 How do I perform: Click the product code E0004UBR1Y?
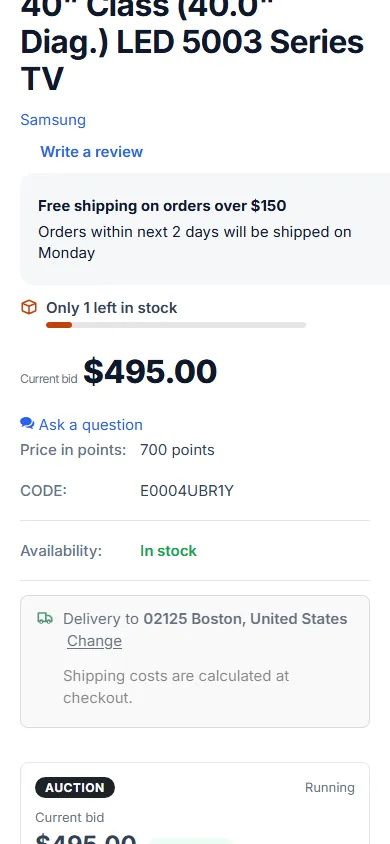tap(187, 491)
